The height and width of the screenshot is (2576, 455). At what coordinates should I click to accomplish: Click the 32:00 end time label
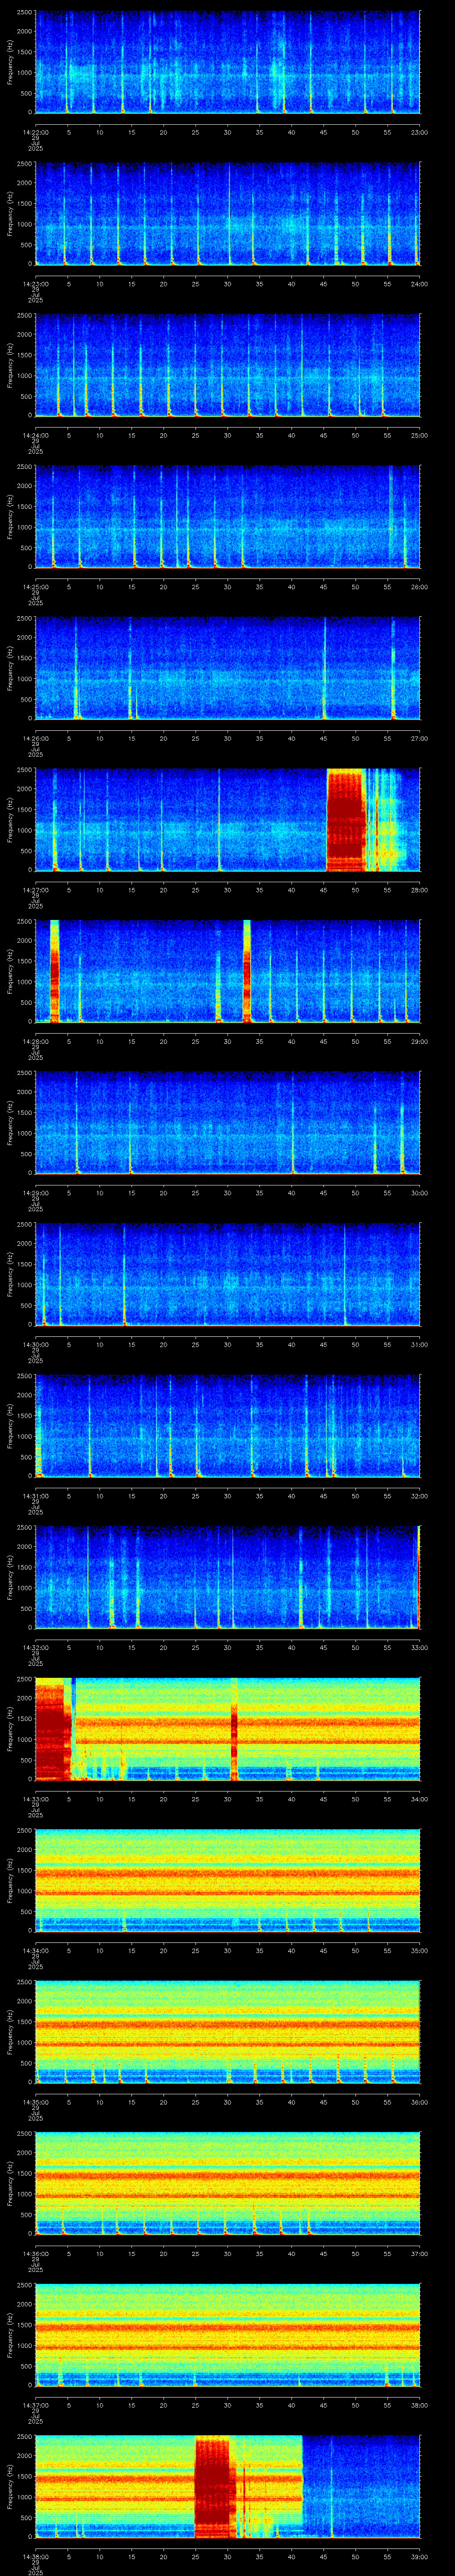420,1496
